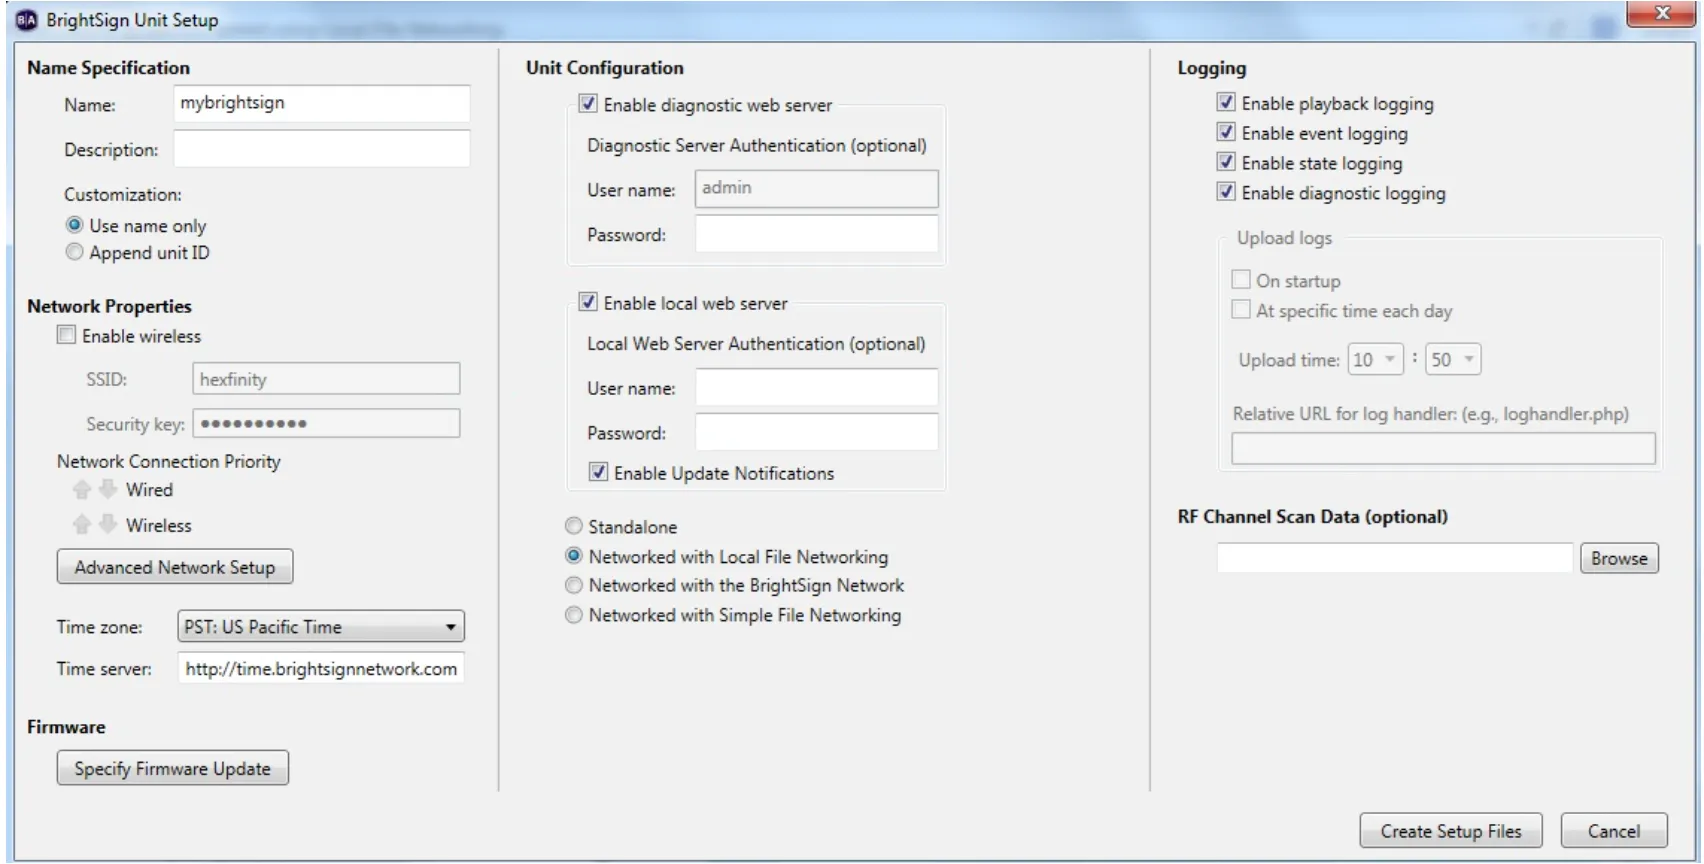
Task: Toggle 'Enable playback logging' checkbox
Action: pos(1226,102)
